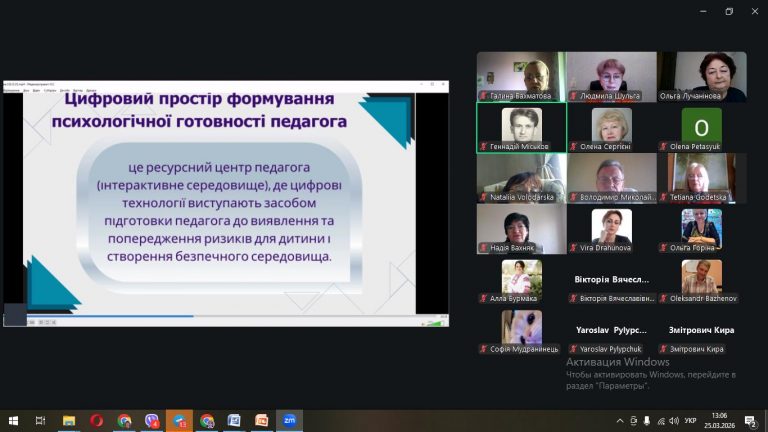Click on Oleksandr Bazhenov's participant tile
The width and height of the screenshot is (768, 432).
click(x=701, y=280)
